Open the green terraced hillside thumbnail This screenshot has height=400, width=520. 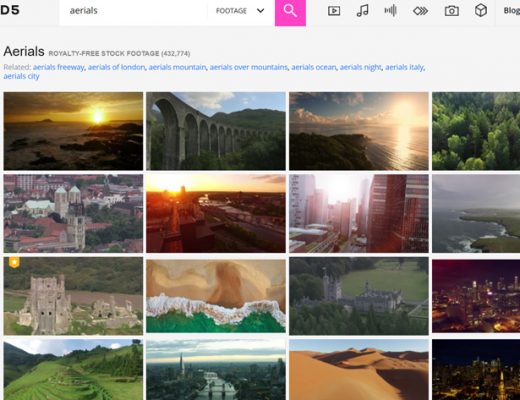(x=73, y=370)
